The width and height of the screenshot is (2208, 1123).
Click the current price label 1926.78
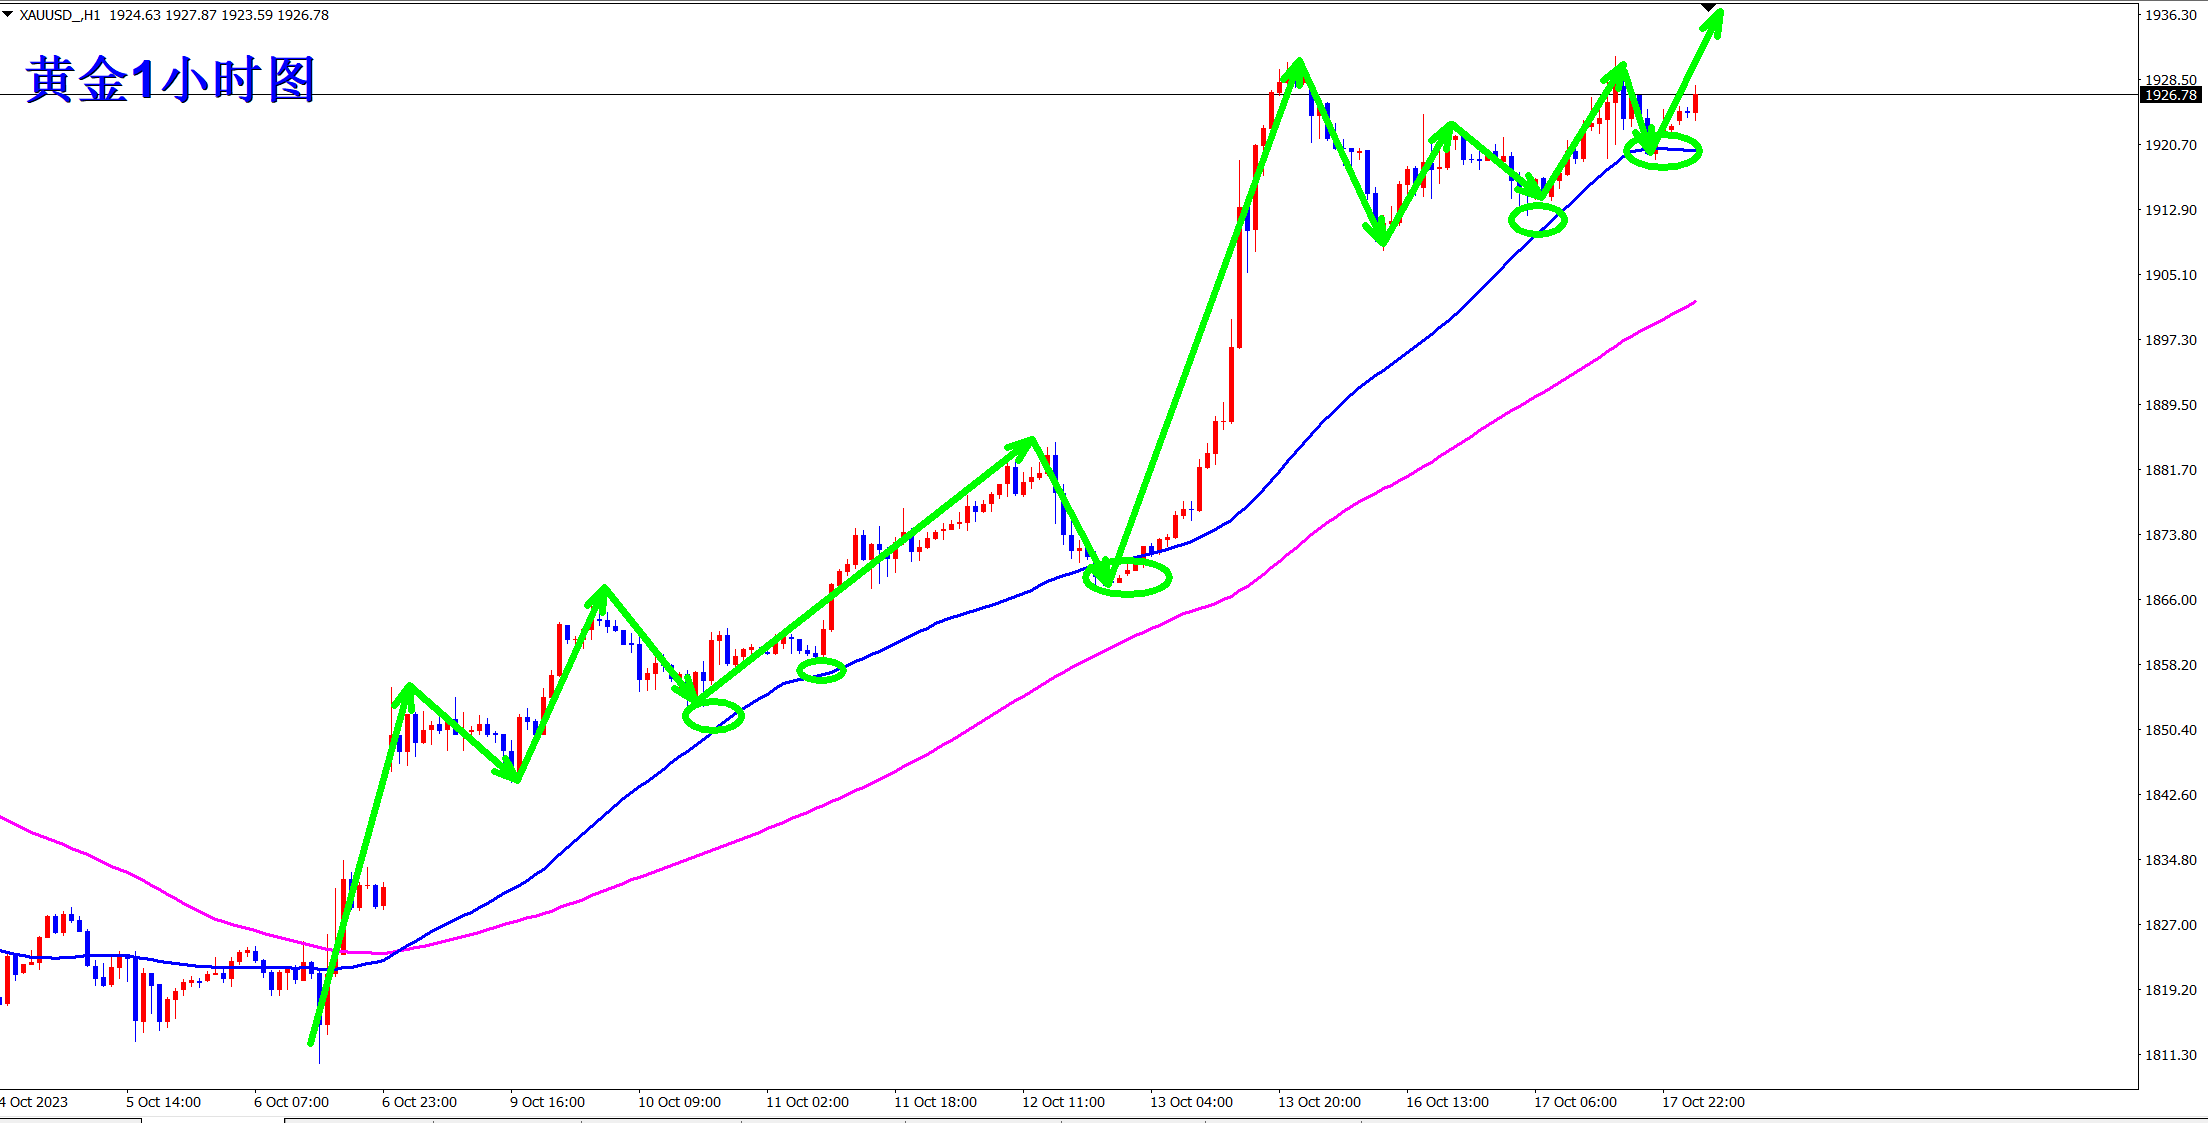(2170, 95)
